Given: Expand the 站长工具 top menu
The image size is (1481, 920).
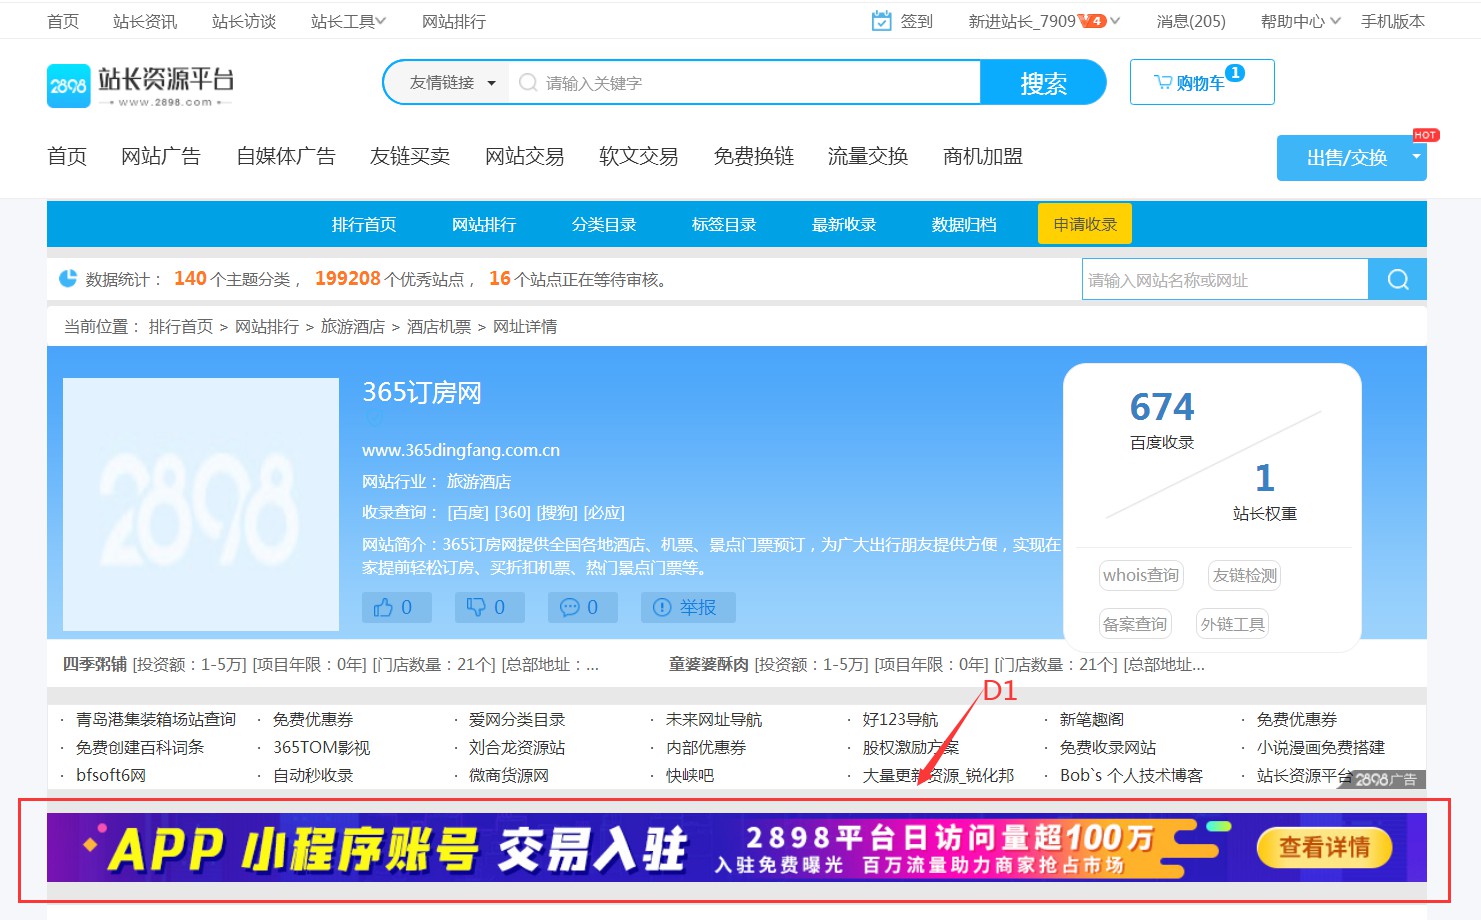Looking at the screenshot, I should click(x=348, y=21).
